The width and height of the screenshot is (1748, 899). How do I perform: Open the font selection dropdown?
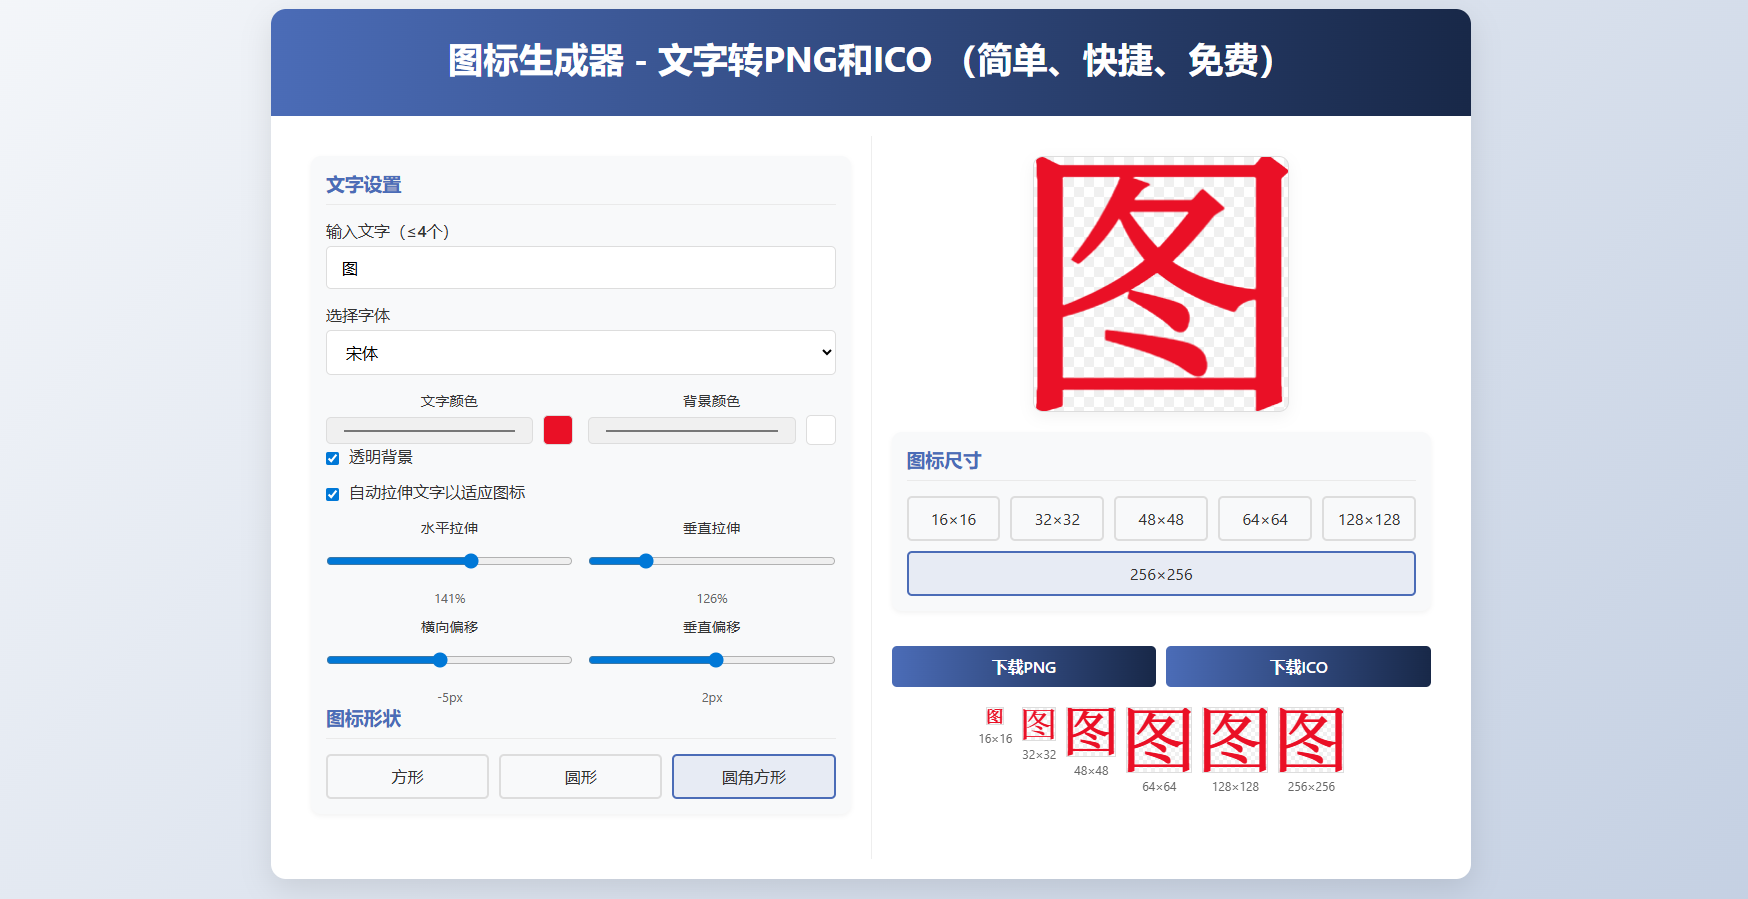580,353
